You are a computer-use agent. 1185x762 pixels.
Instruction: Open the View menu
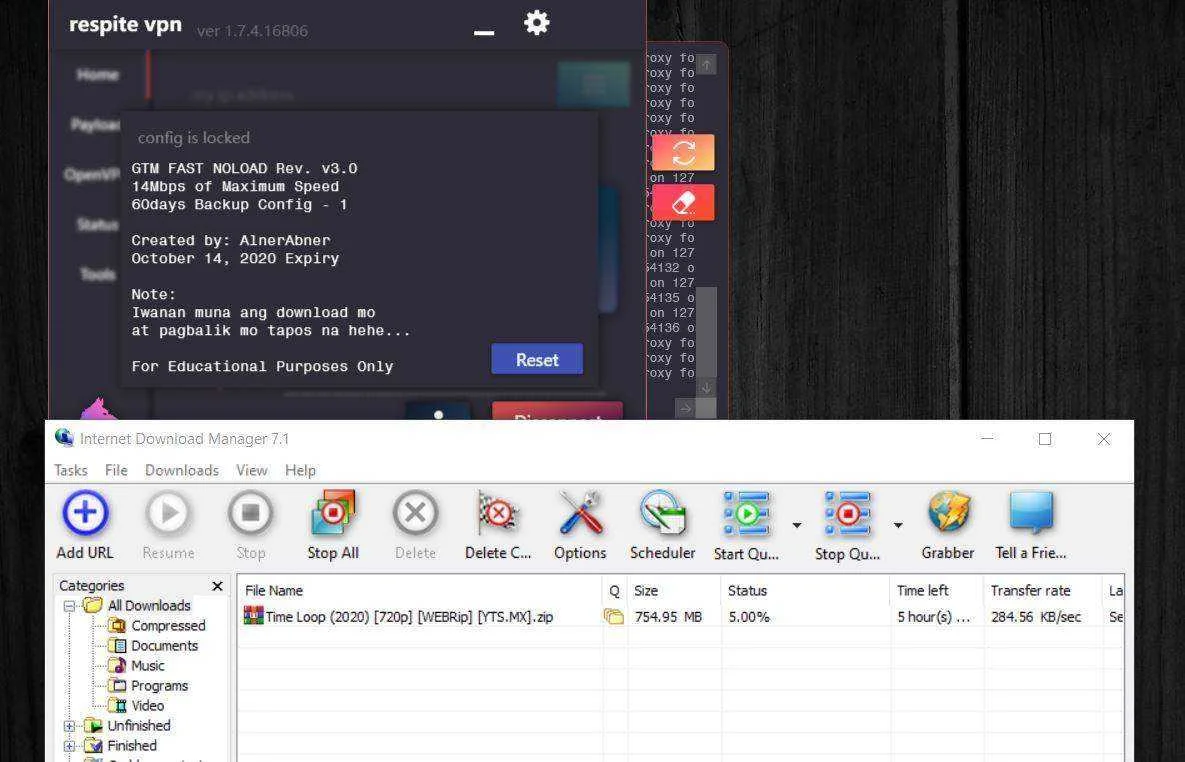click(x=252, y=470)
